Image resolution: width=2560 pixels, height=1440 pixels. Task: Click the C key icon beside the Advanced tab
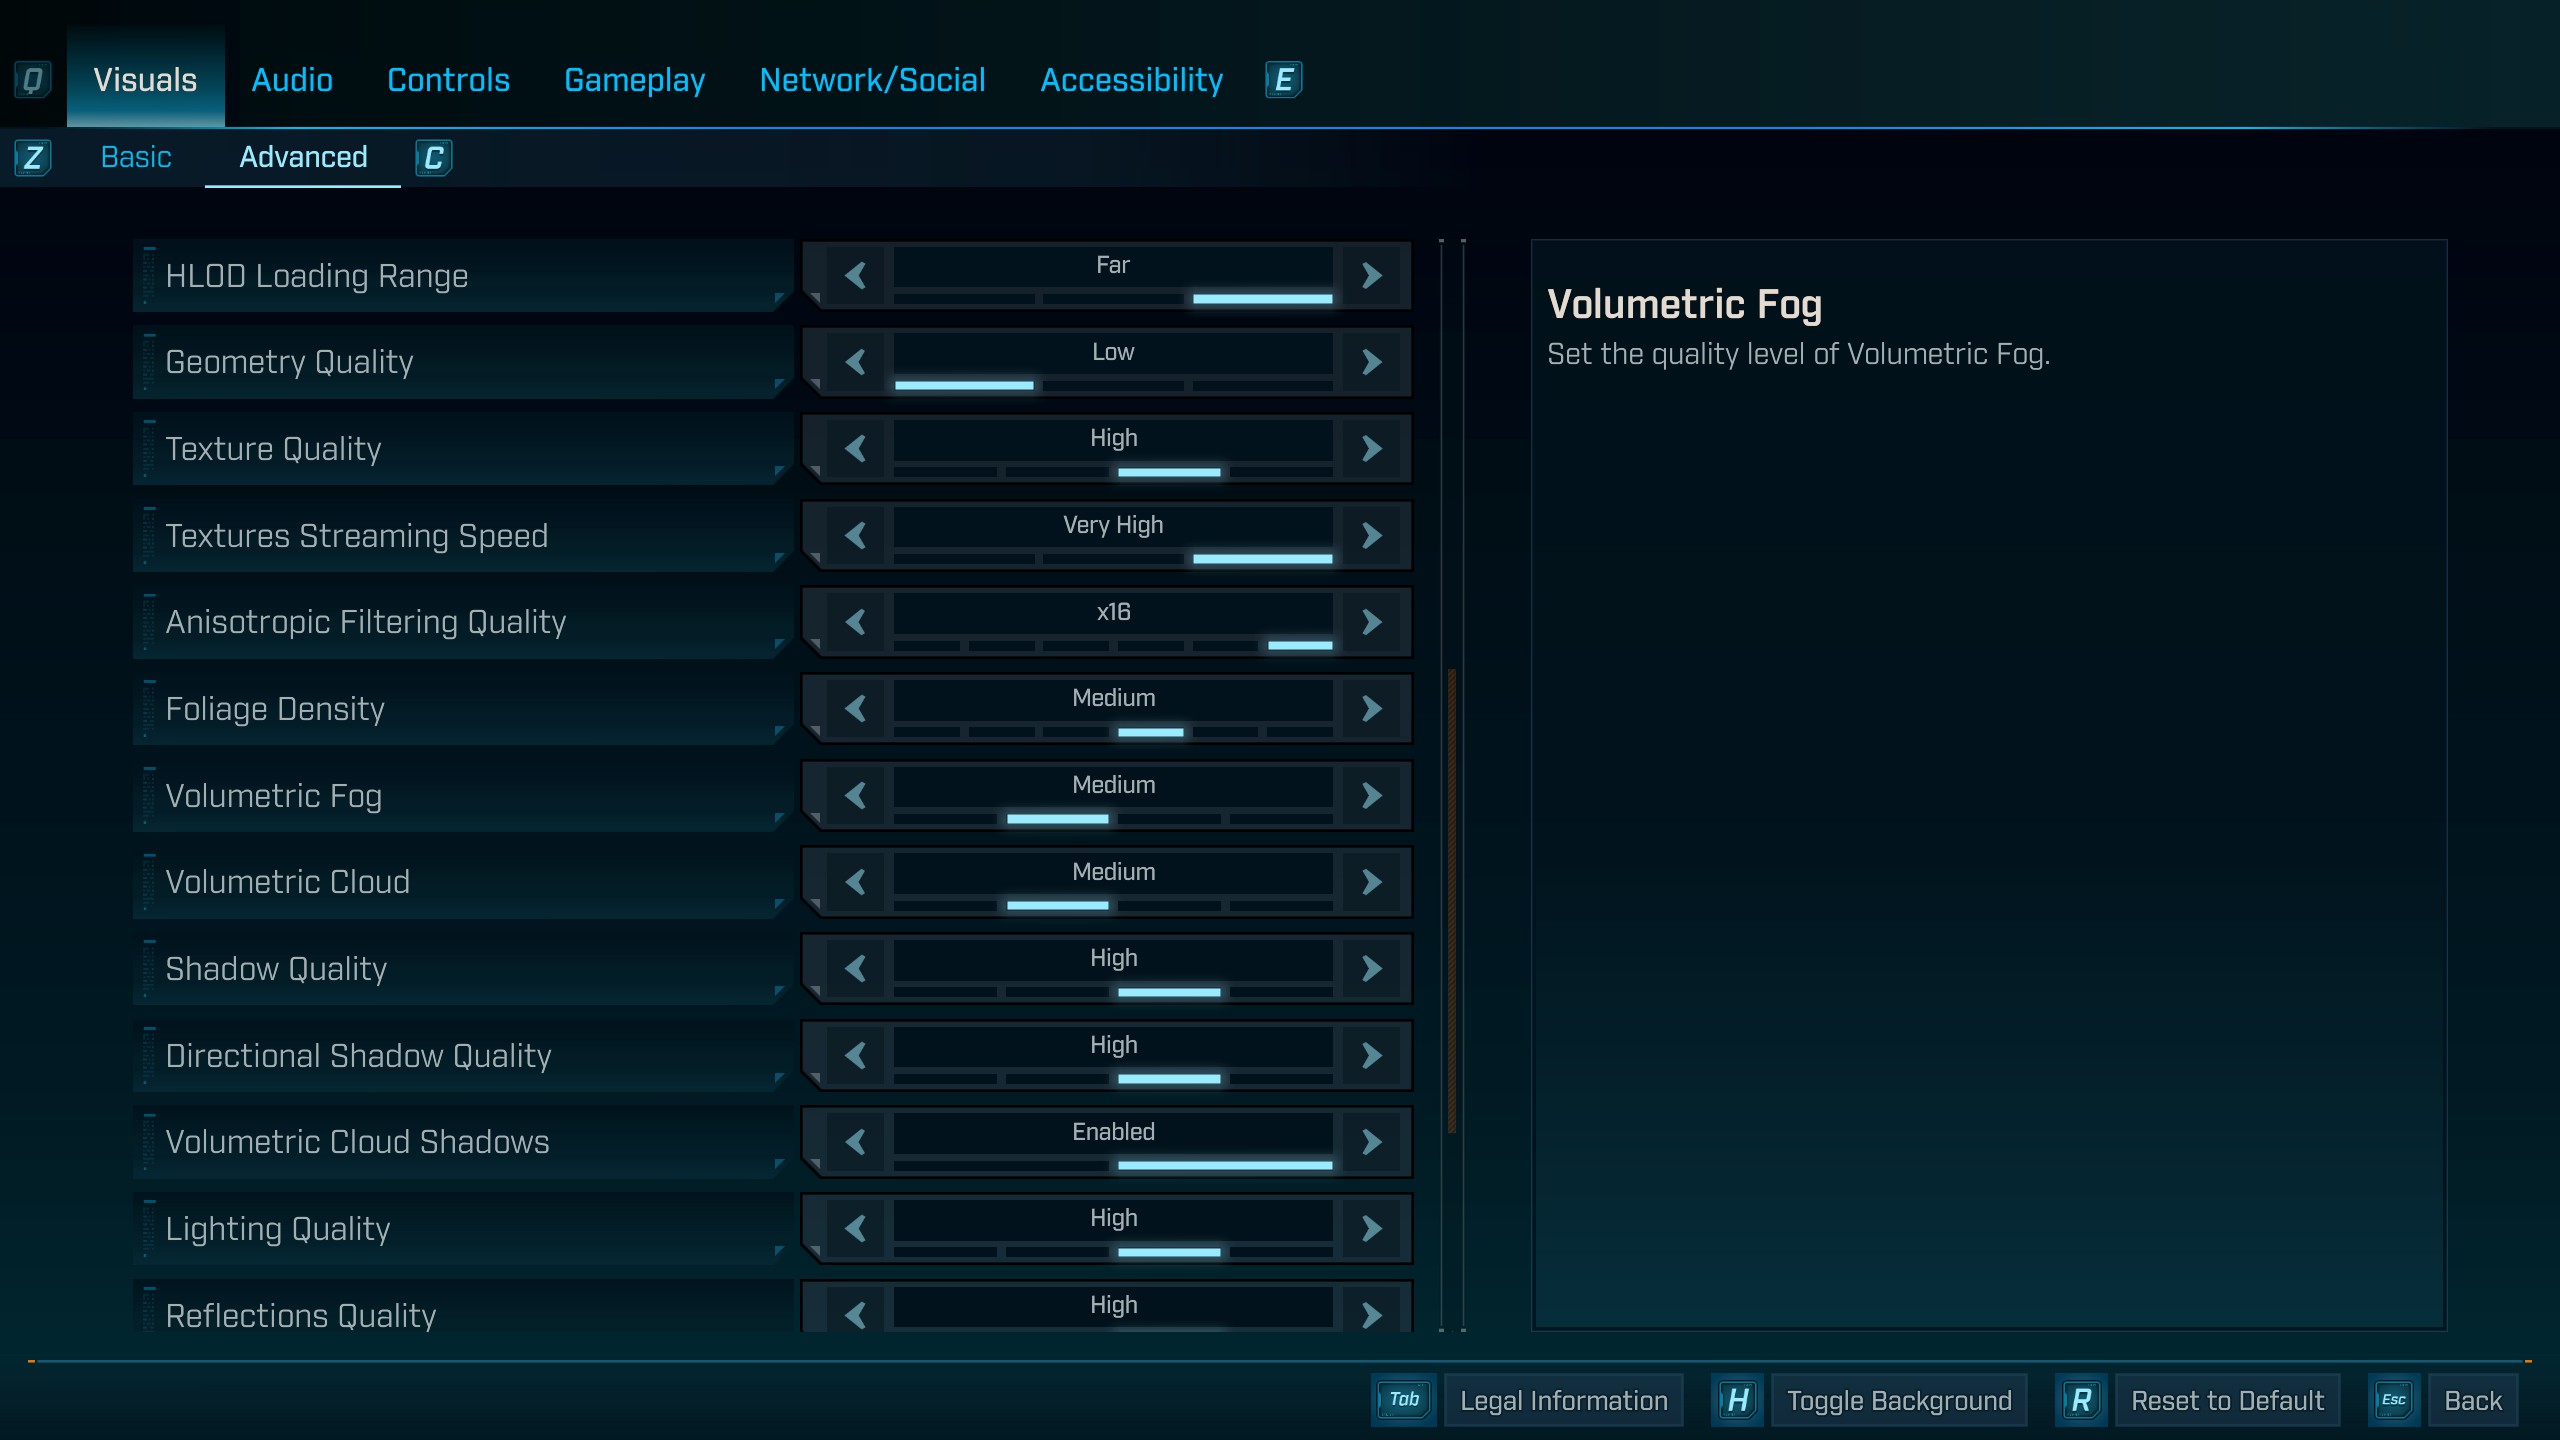433,158
